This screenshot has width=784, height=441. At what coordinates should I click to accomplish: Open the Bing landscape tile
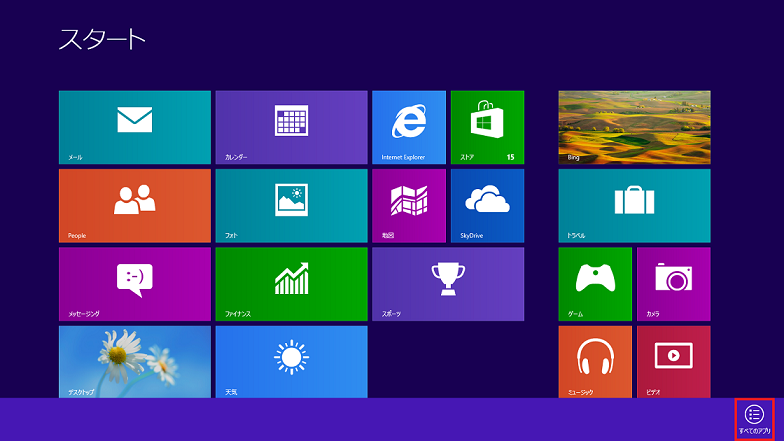[634, 127]
